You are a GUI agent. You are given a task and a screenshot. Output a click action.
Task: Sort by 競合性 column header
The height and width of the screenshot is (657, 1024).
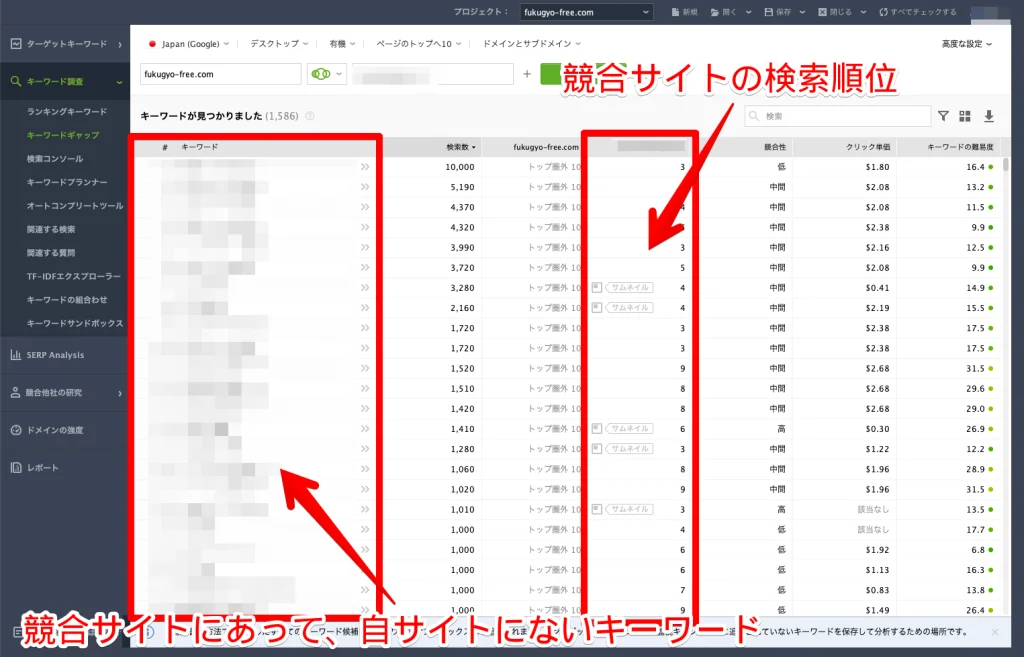(x=775, y=147)
